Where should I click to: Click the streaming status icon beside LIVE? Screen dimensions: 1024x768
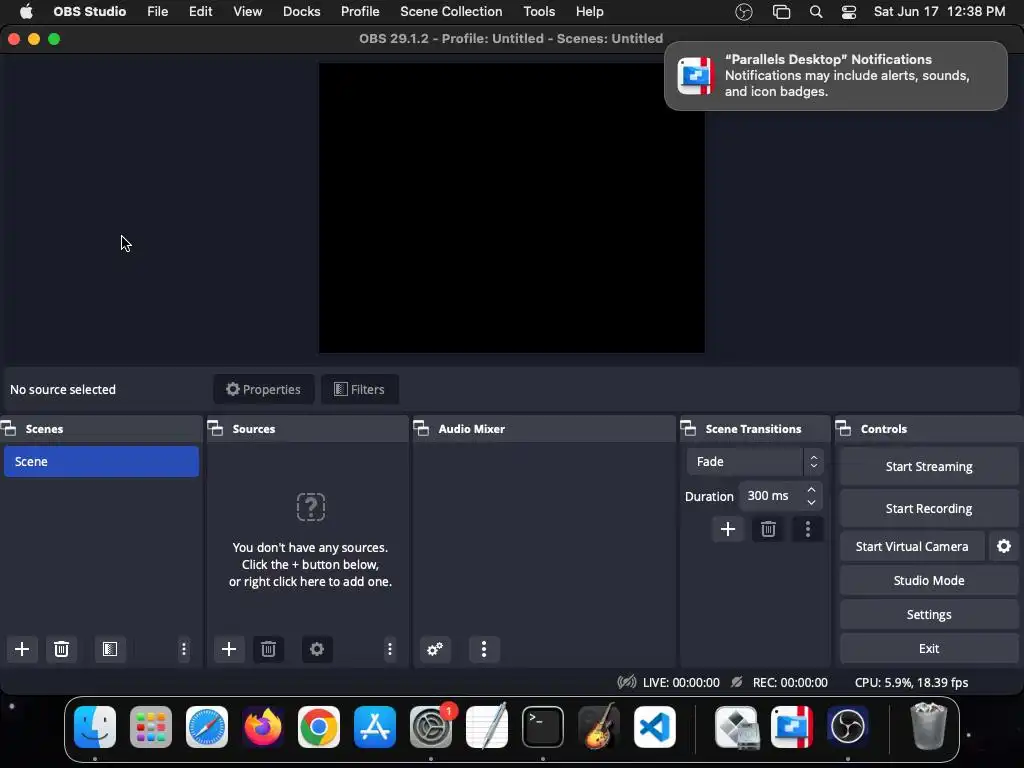[626, 682]
